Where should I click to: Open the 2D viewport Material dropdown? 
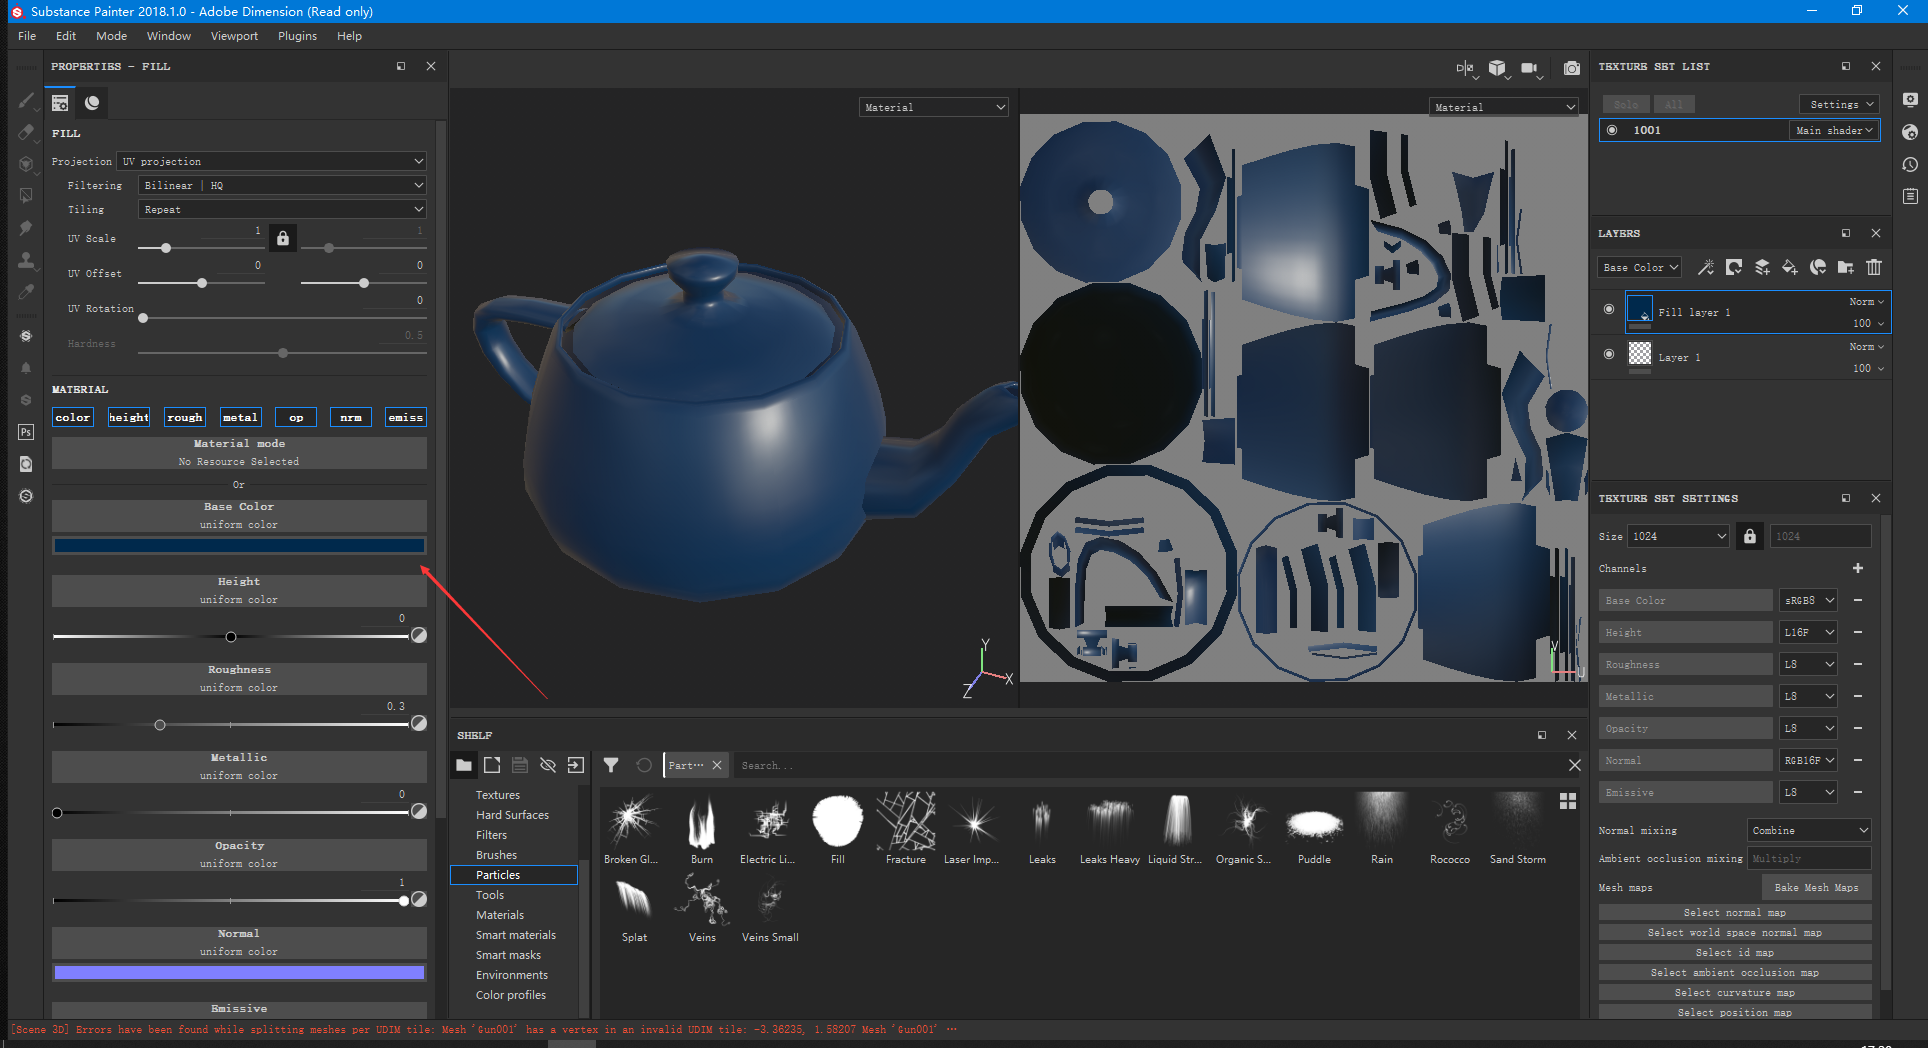tap(1504, 107)
